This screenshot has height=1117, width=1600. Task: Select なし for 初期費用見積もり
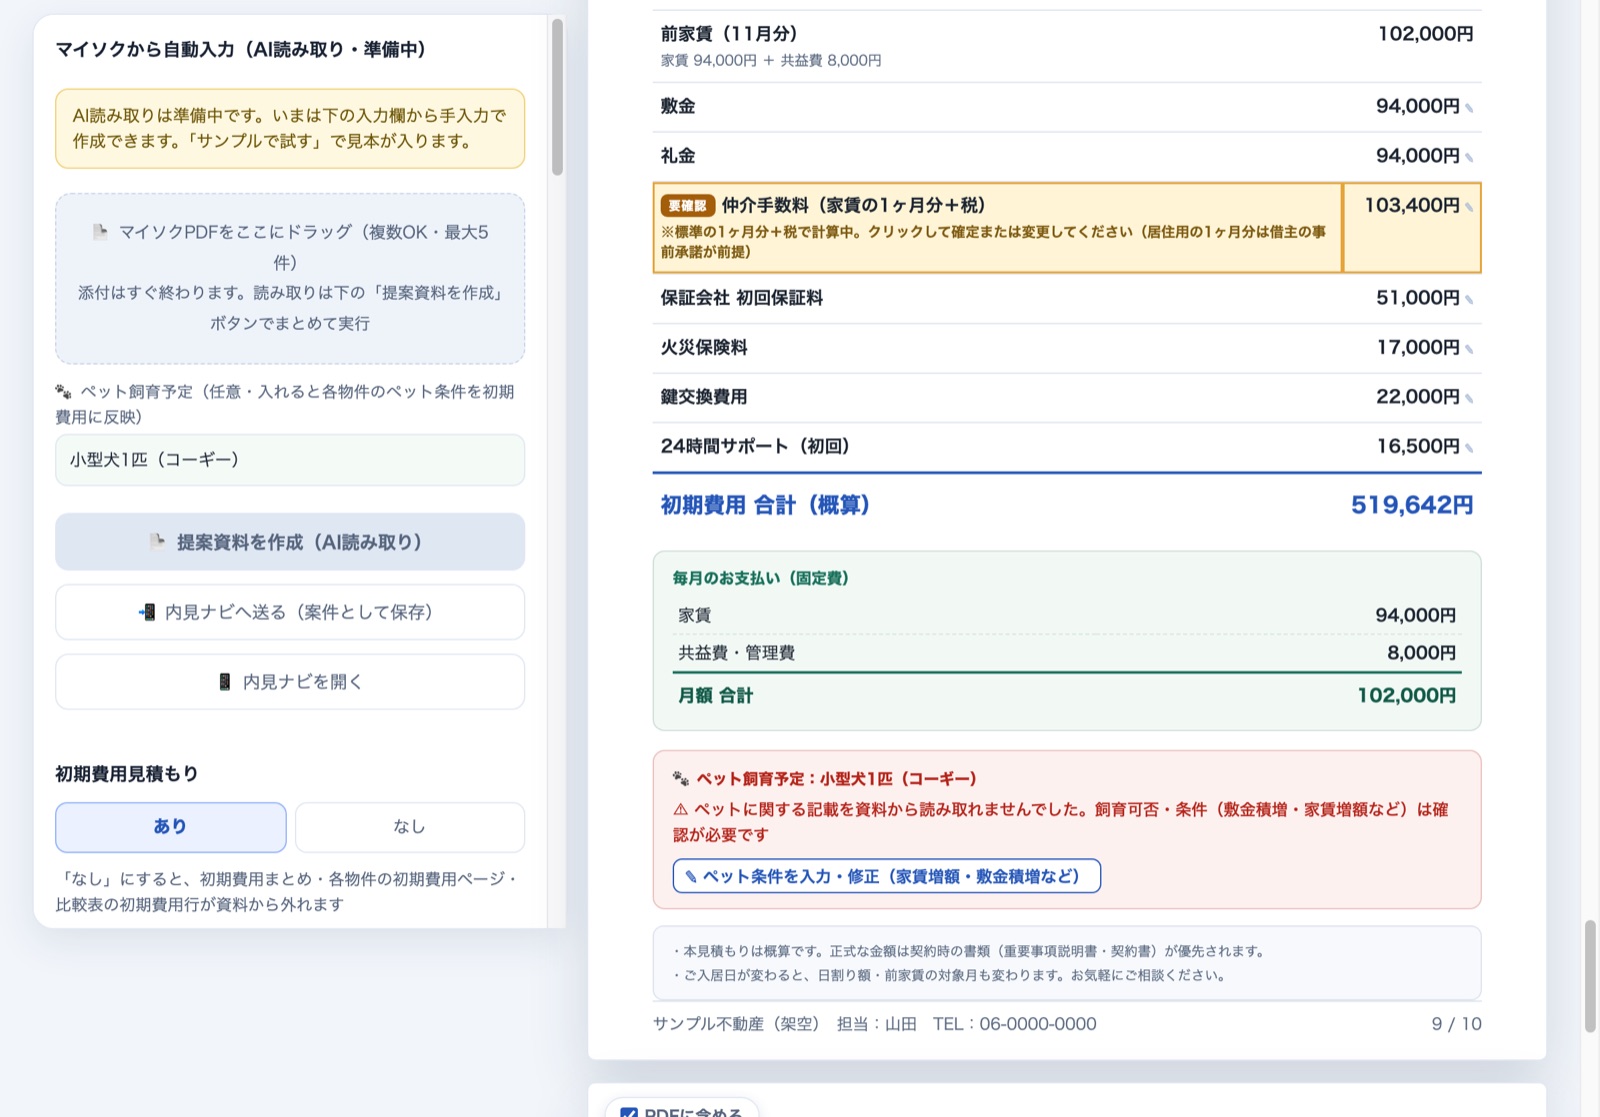[409, 827]
